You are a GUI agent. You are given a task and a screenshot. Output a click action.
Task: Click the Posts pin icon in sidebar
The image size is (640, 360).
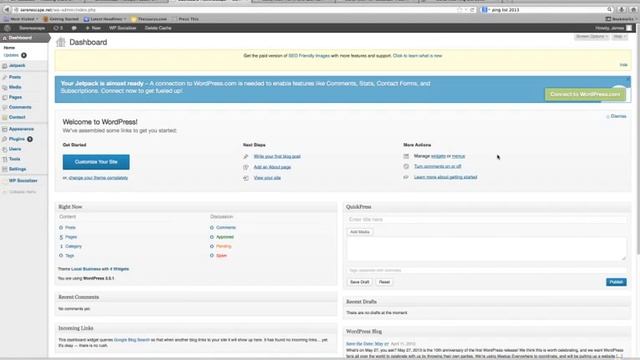tap(4, 77)
